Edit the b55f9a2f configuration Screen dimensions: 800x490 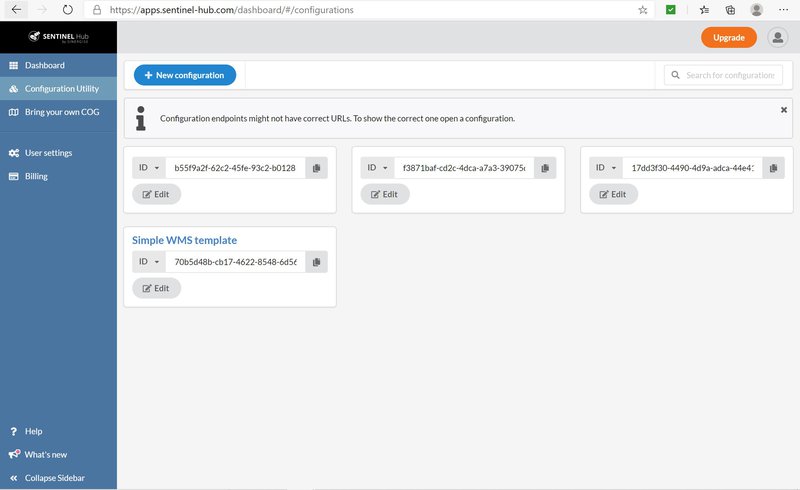[156, 194]
